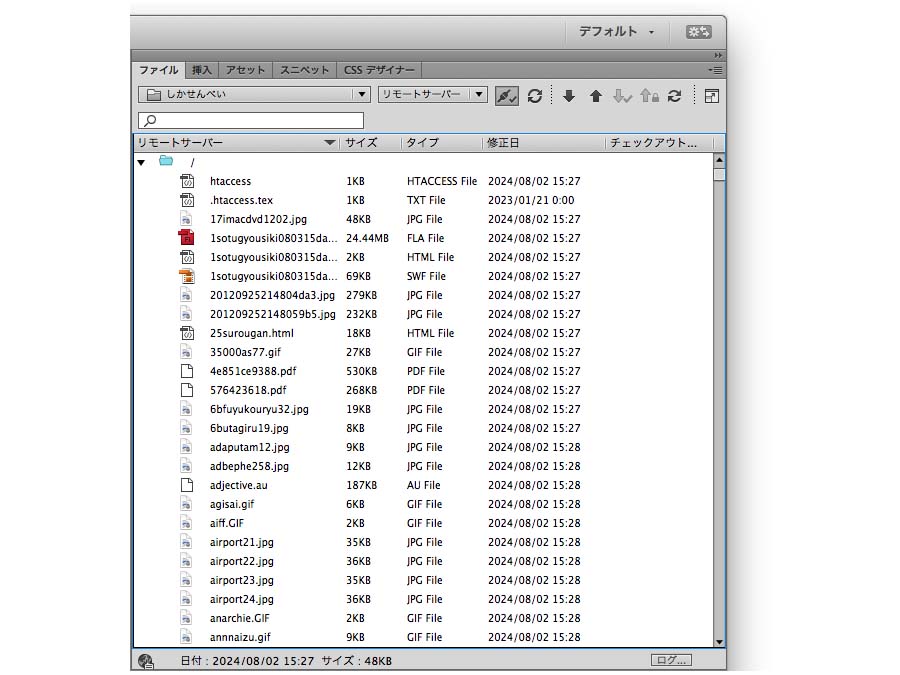This screenshot has height=675, width=900.
Task: Switch to the 挿入 tab
Action: pos(201,70)
